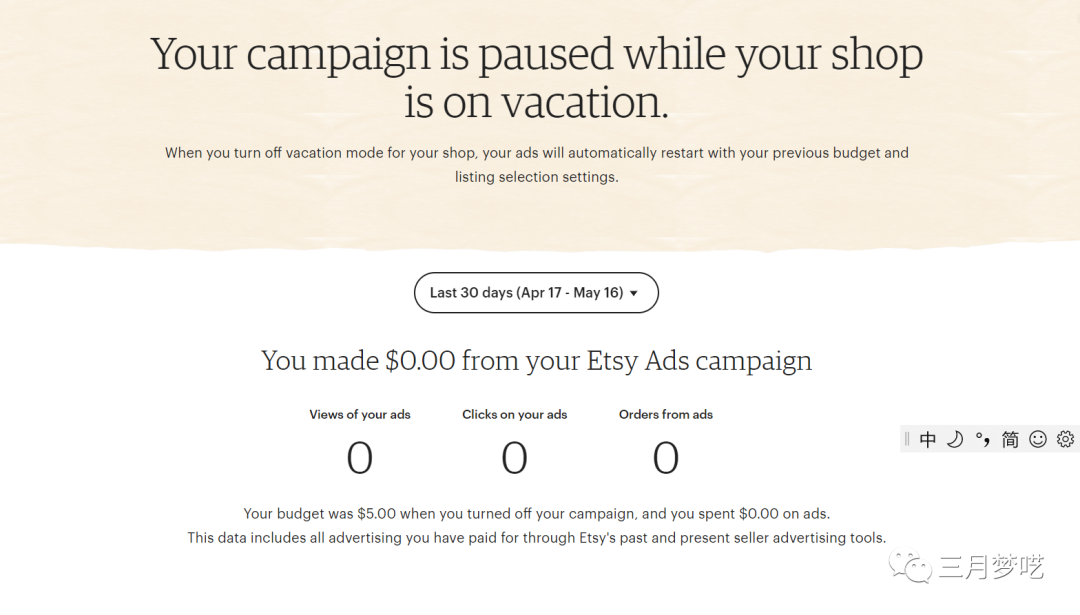
Task: Click the 简 simplified Chinese icon
Action: click(1010, 439)
